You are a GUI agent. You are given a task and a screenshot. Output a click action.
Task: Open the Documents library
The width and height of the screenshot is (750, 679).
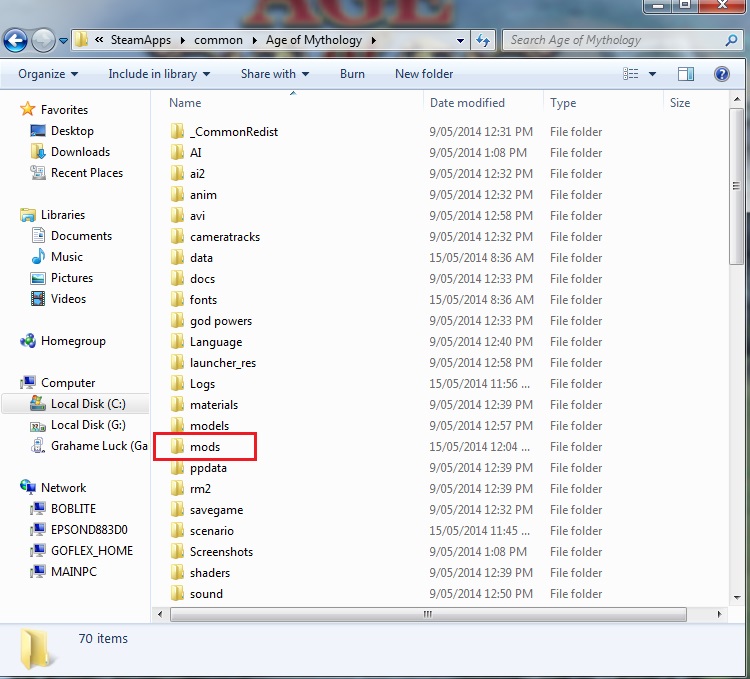81,236
